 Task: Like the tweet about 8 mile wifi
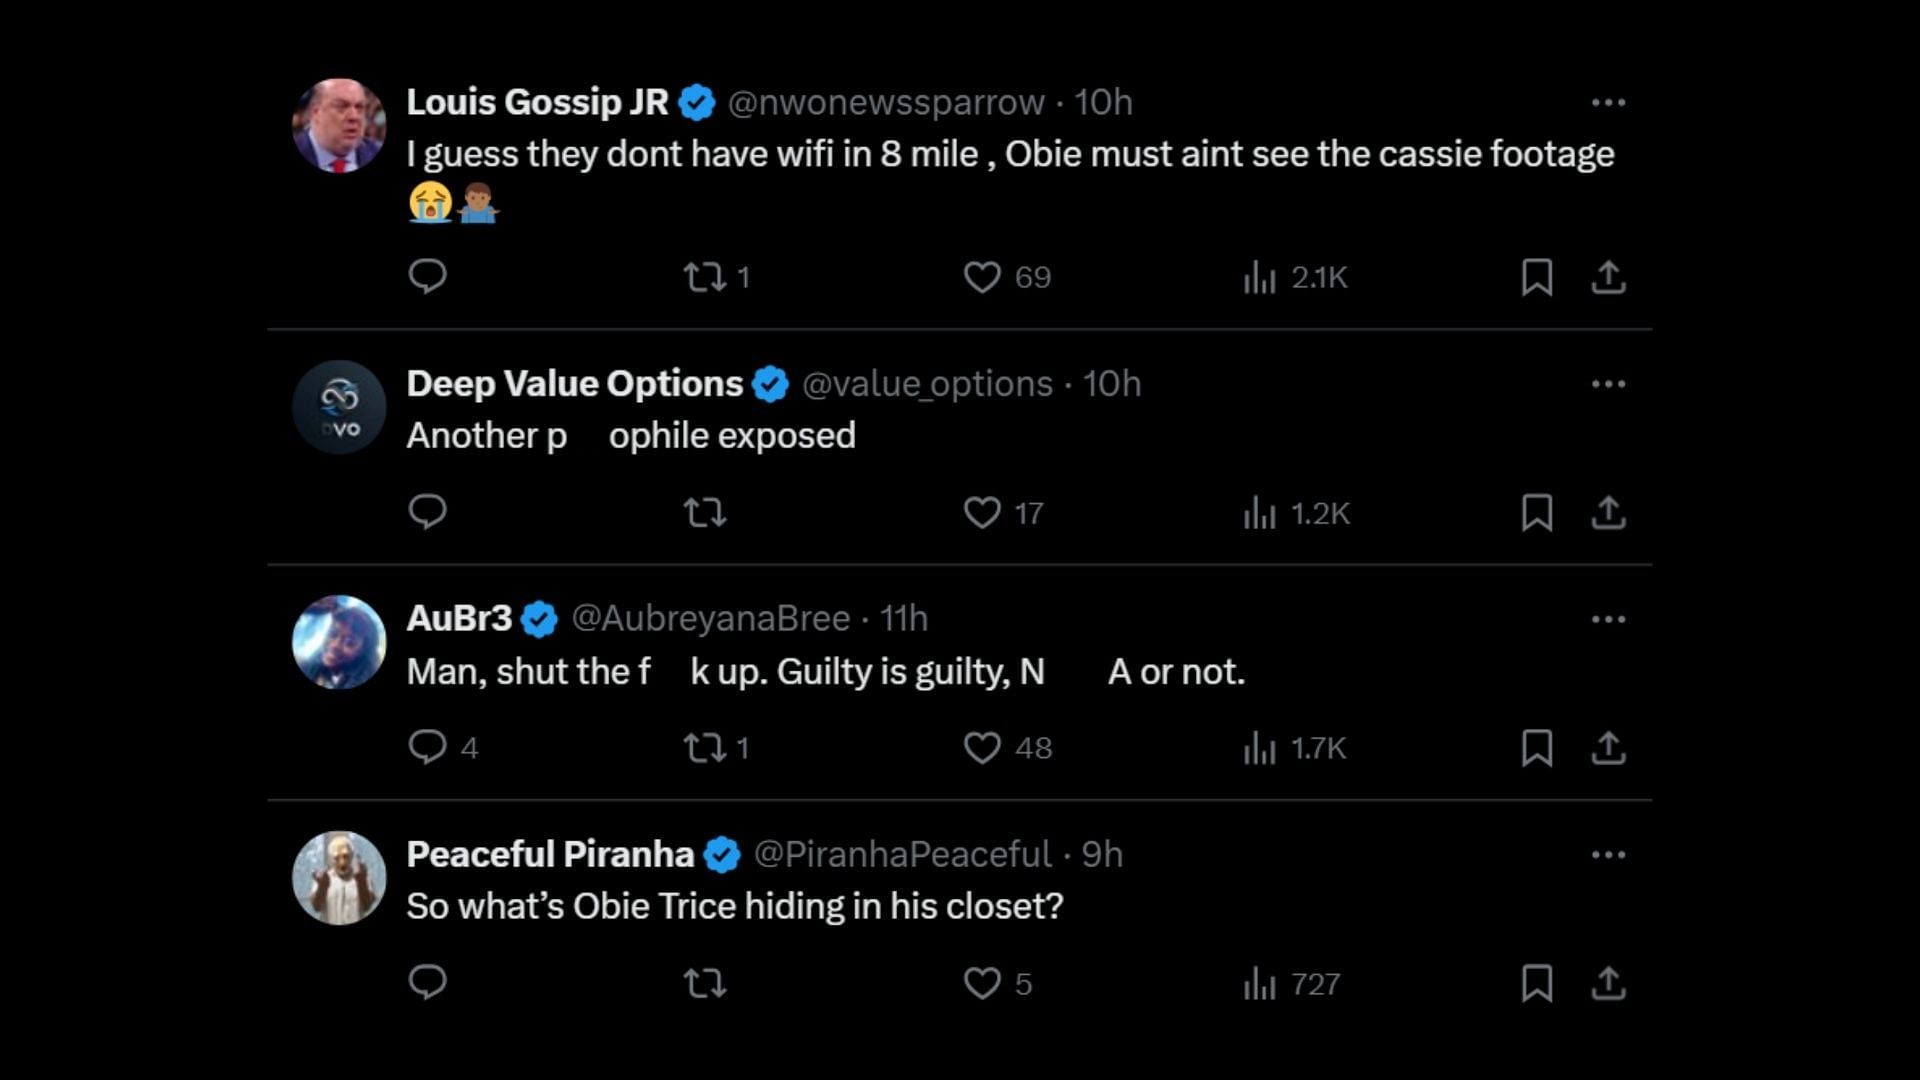(x=982, y=277)
